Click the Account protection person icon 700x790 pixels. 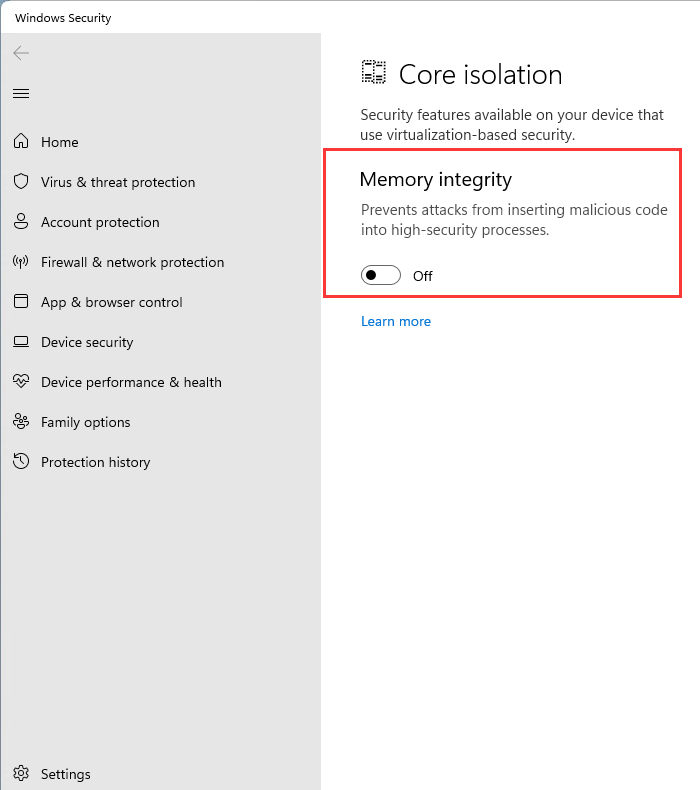click(x=21, y=221)
